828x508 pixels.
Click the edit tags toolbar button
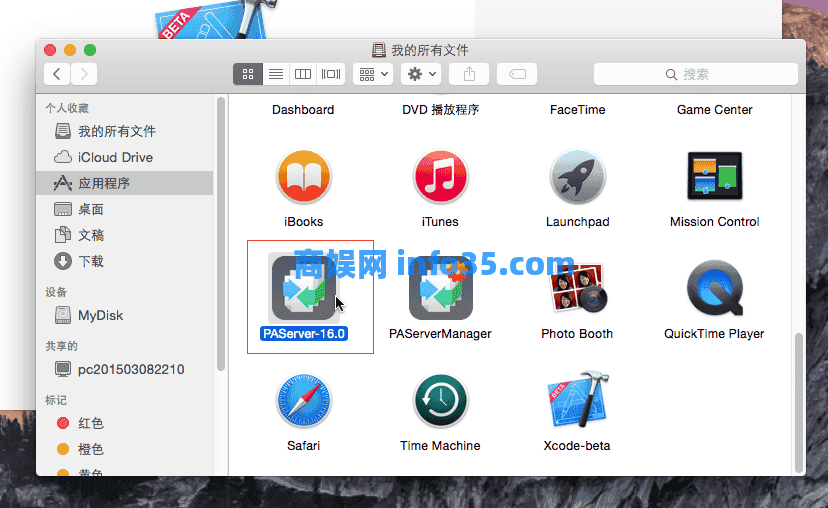517,74
